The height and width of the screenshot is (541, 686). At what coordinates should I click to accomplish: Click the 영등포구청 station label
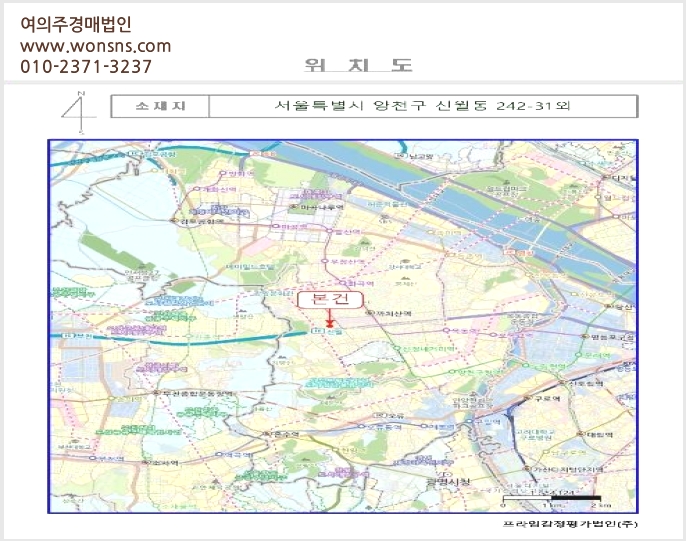(x=612, y=337)
